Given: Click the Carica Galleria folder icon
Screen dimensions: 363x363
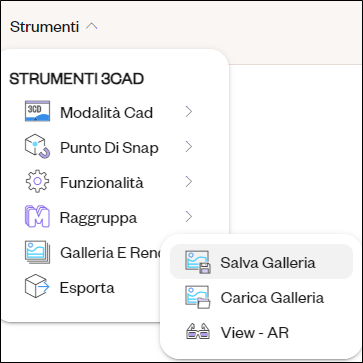Looking at the screenshot, I should pos(198,297).
